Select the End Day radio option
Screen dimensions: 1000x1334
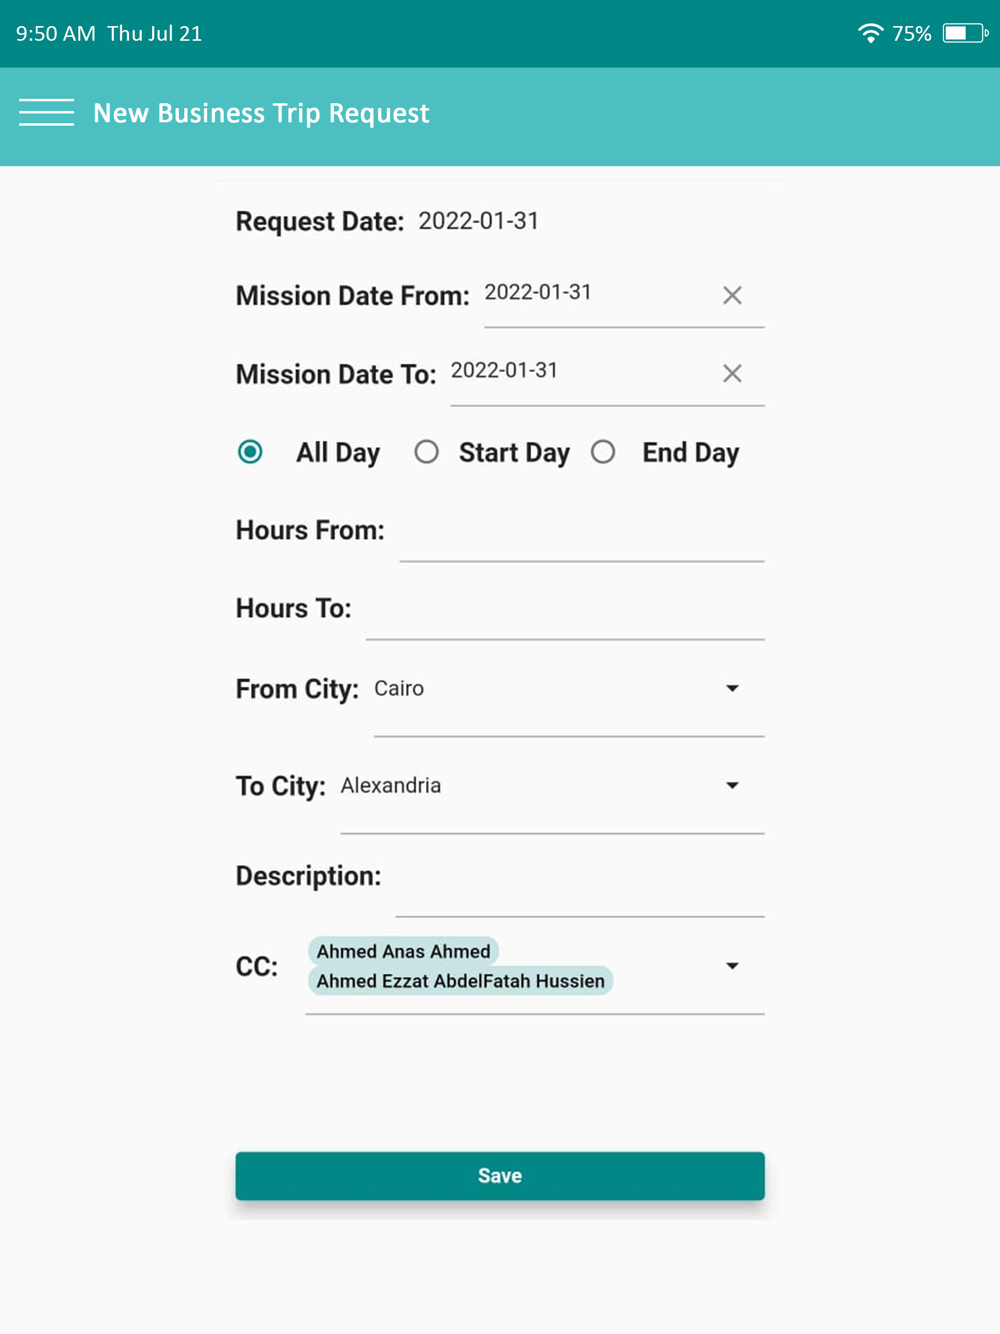[x=603, y=452]
